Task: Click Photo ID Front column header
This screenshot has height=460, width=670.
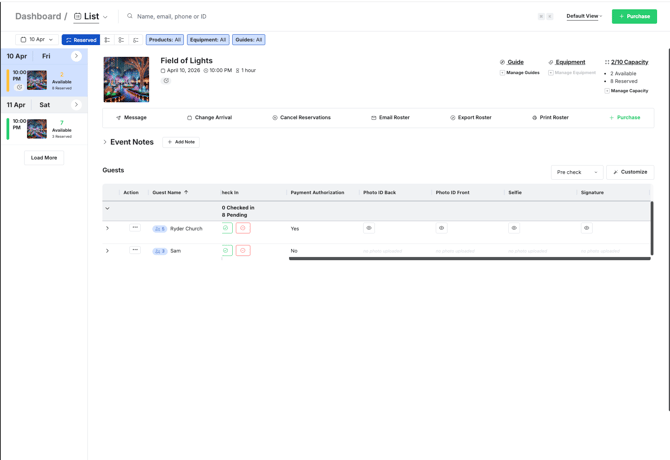Action: point(453,193)
